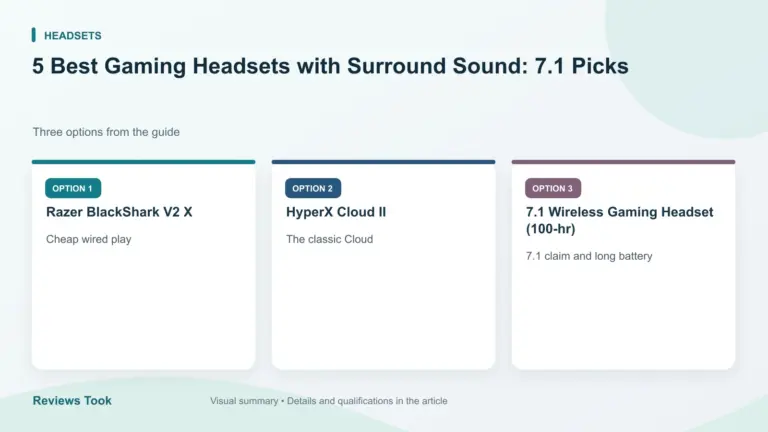Click the 'Cheap wired play' description
This screenshot has width=768, height=432.
coord(89,240)
